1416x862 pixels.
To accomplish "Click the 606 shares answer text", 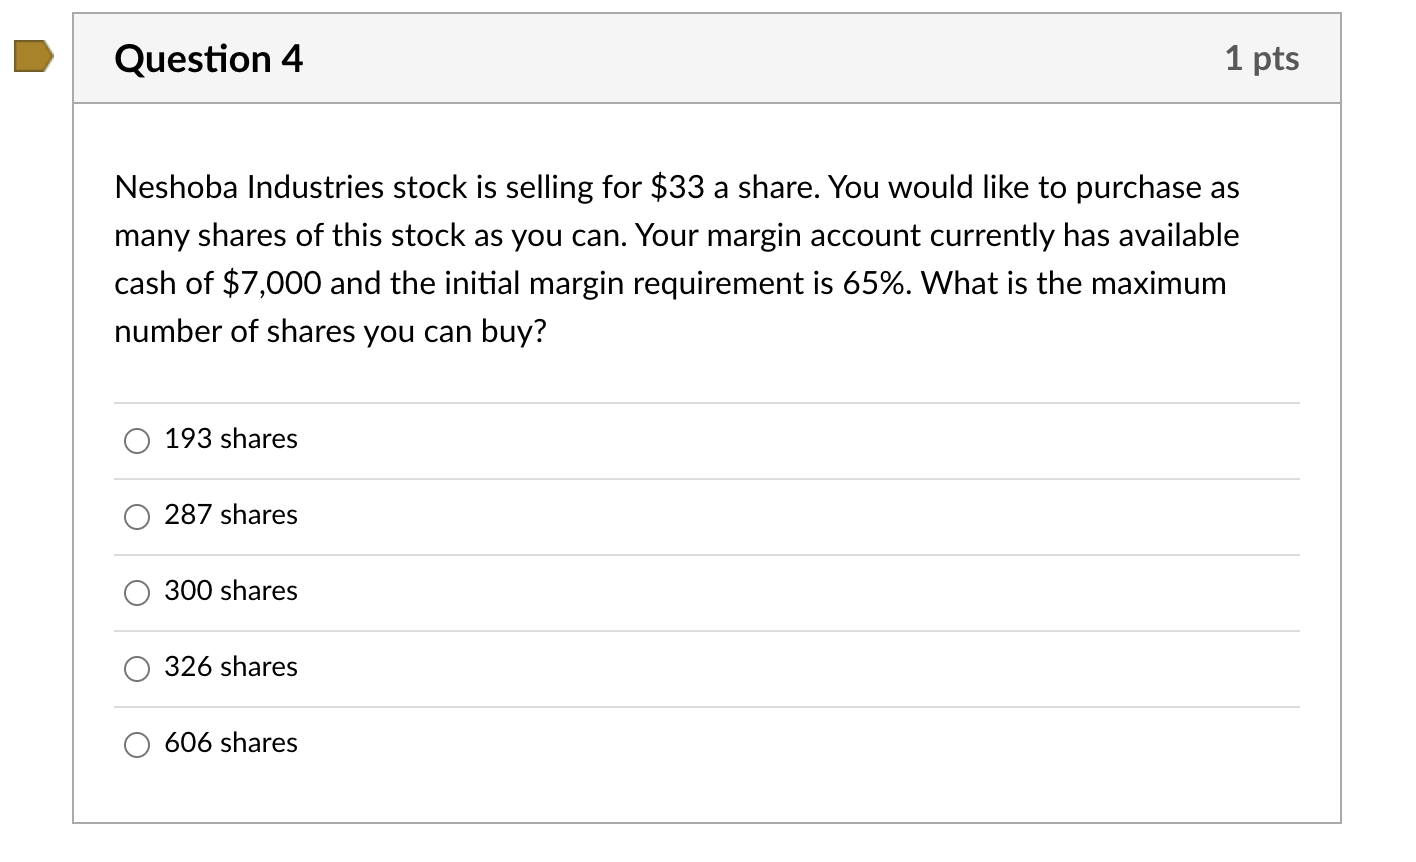I will (230, 743).
